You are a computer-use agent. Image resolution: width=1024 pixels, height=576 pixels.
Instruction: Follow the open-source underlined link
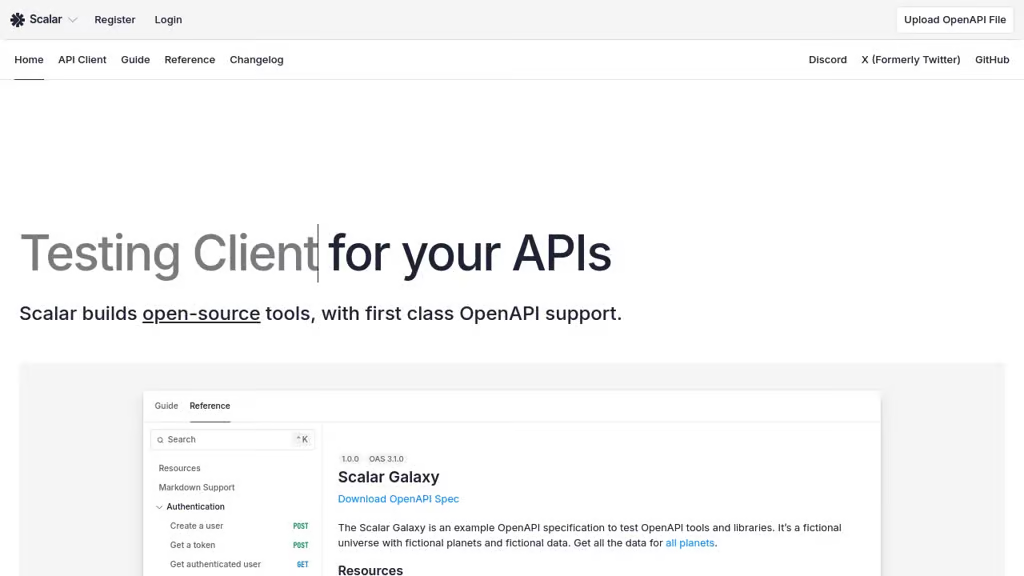coord(201,313)
